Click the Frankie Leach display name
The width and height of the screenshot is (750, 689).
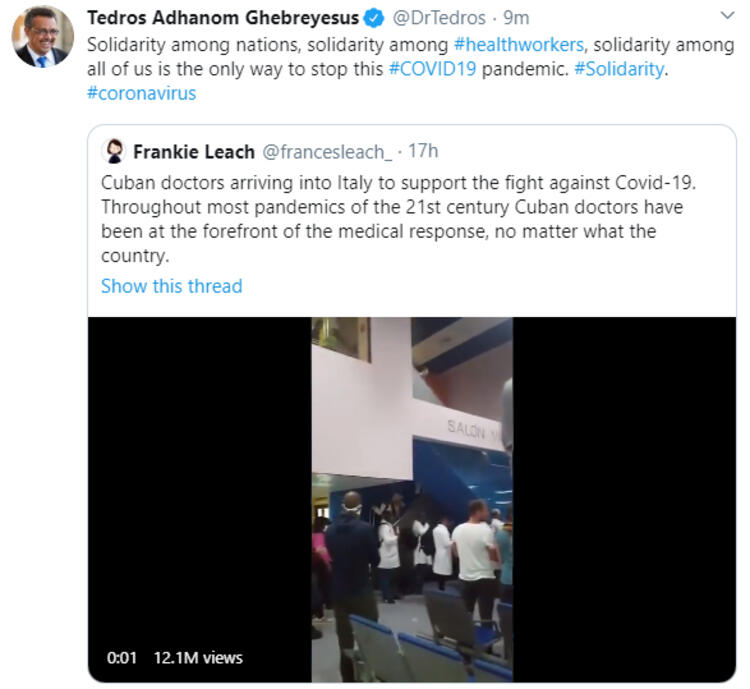[x=194, y=152]
